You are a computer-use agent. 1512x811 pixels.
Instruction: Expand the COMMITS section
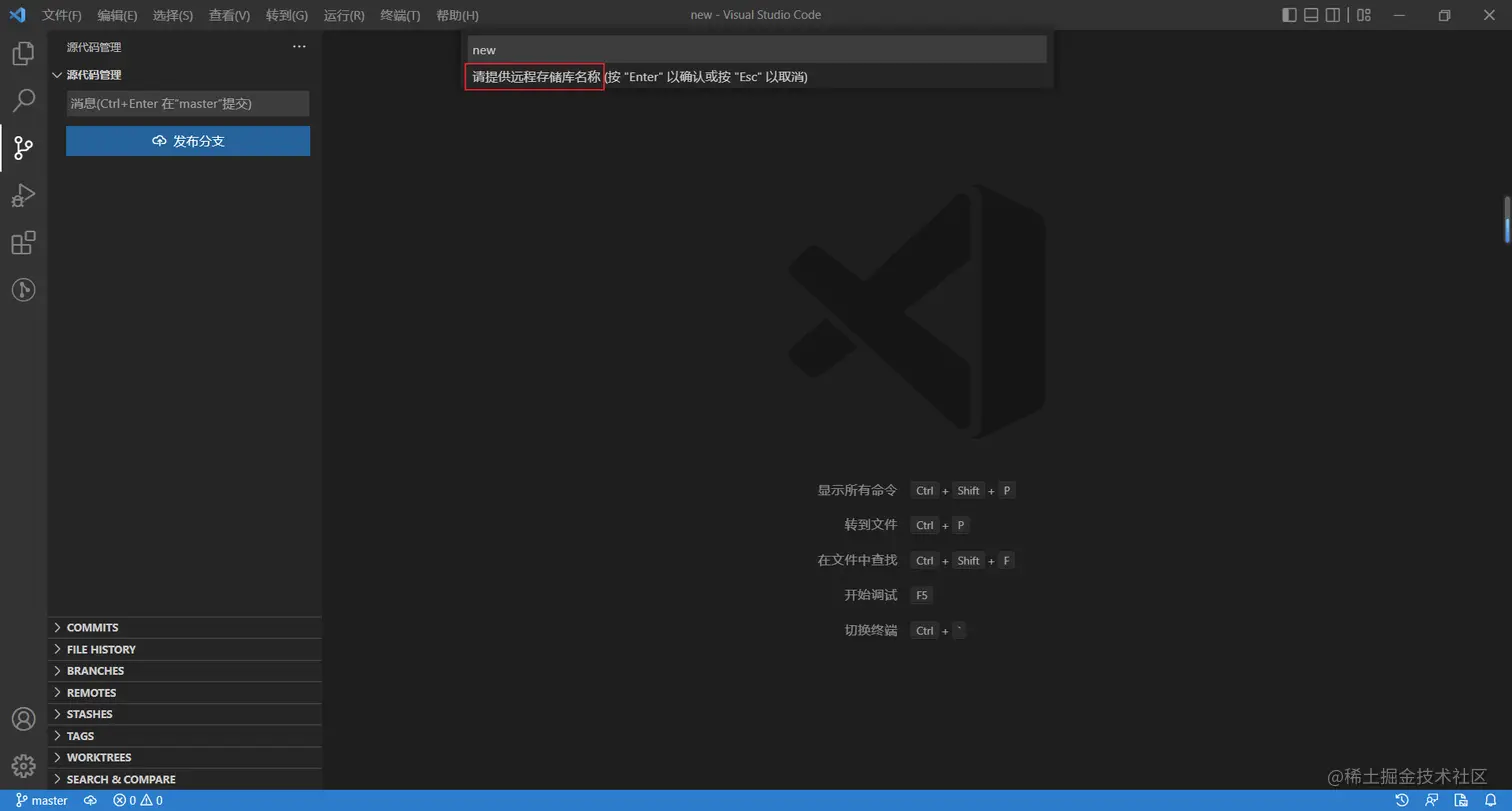[x=185, y=628]
